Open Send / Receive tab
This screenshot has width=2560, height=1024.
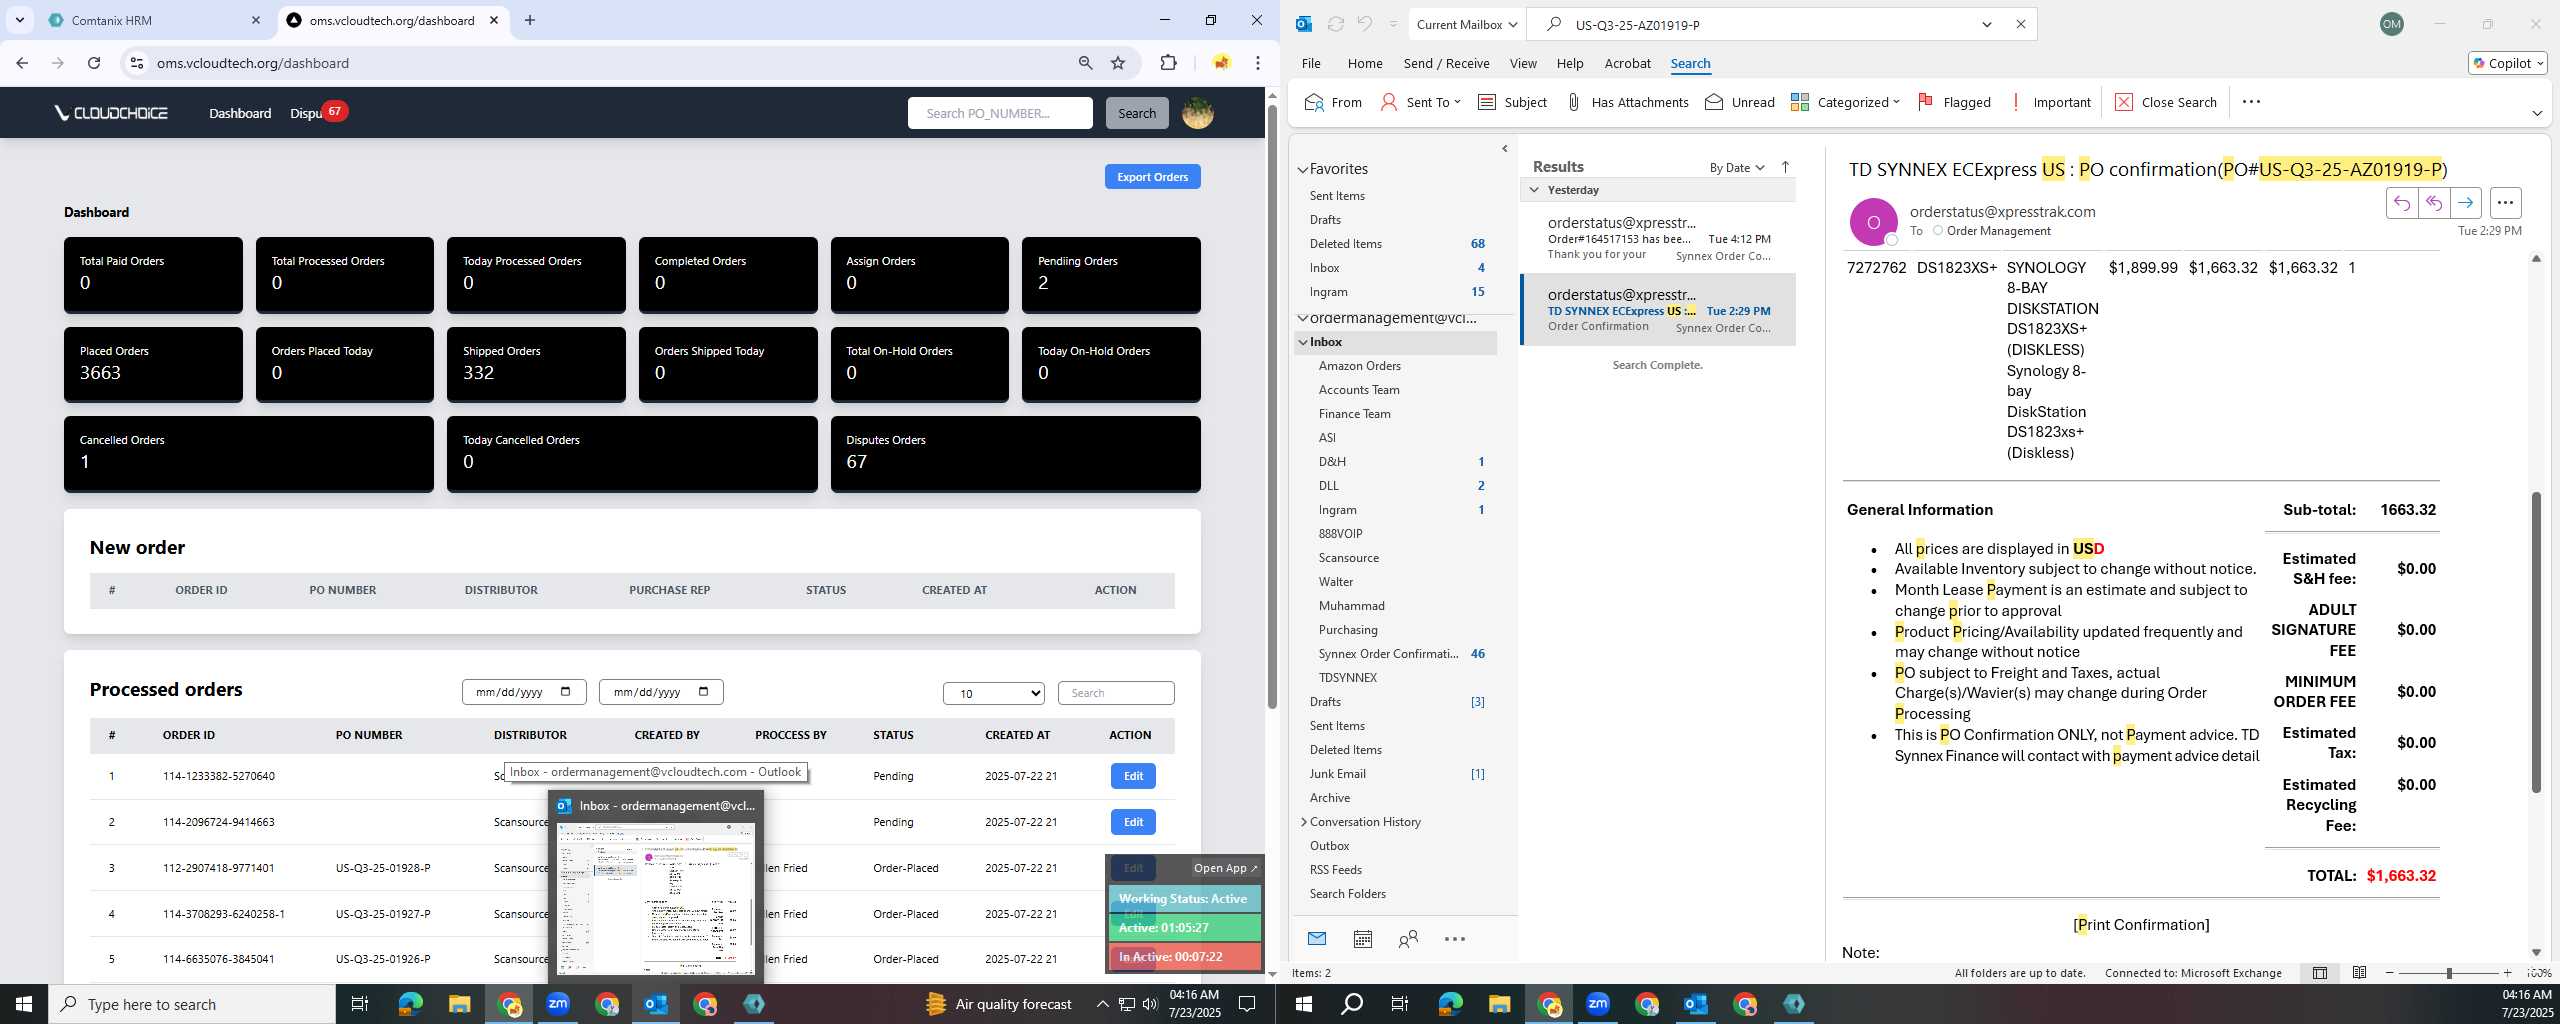click(1446, 63)
